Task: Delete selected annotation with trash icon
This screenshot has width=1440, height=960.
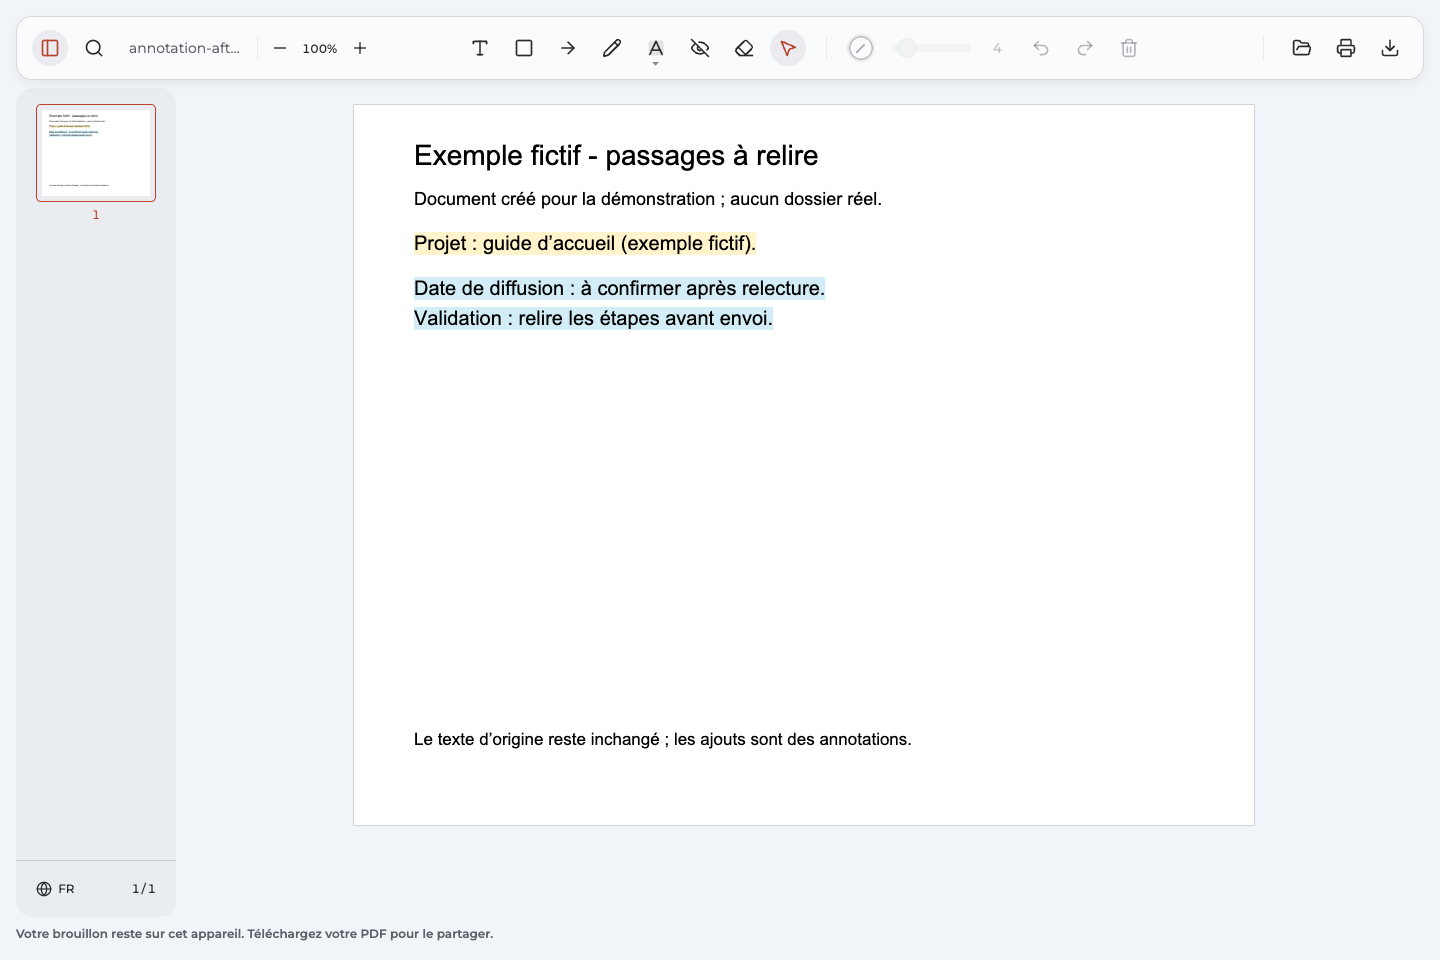Action: [1129, 48]
